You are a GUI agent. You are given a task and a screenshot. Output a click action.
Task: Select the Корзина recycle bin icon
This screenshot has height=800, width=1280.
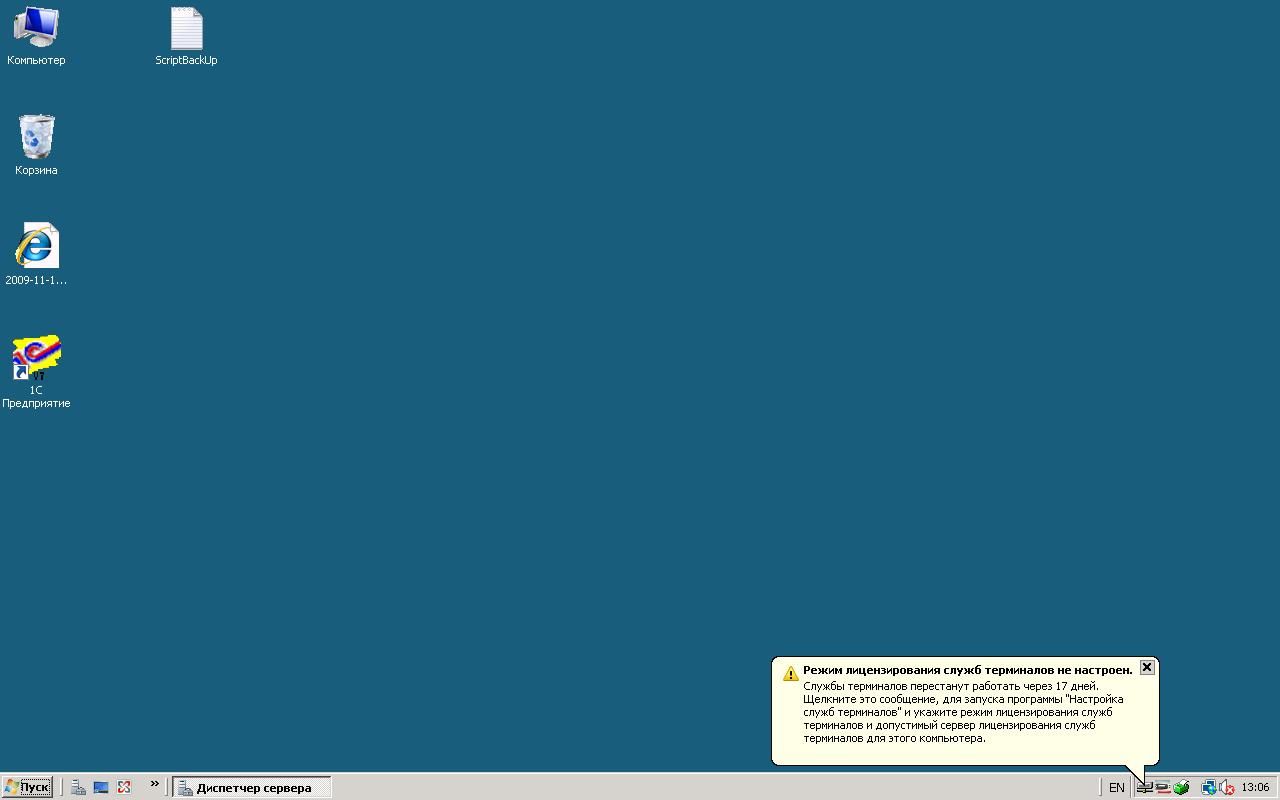click(36, 145)
